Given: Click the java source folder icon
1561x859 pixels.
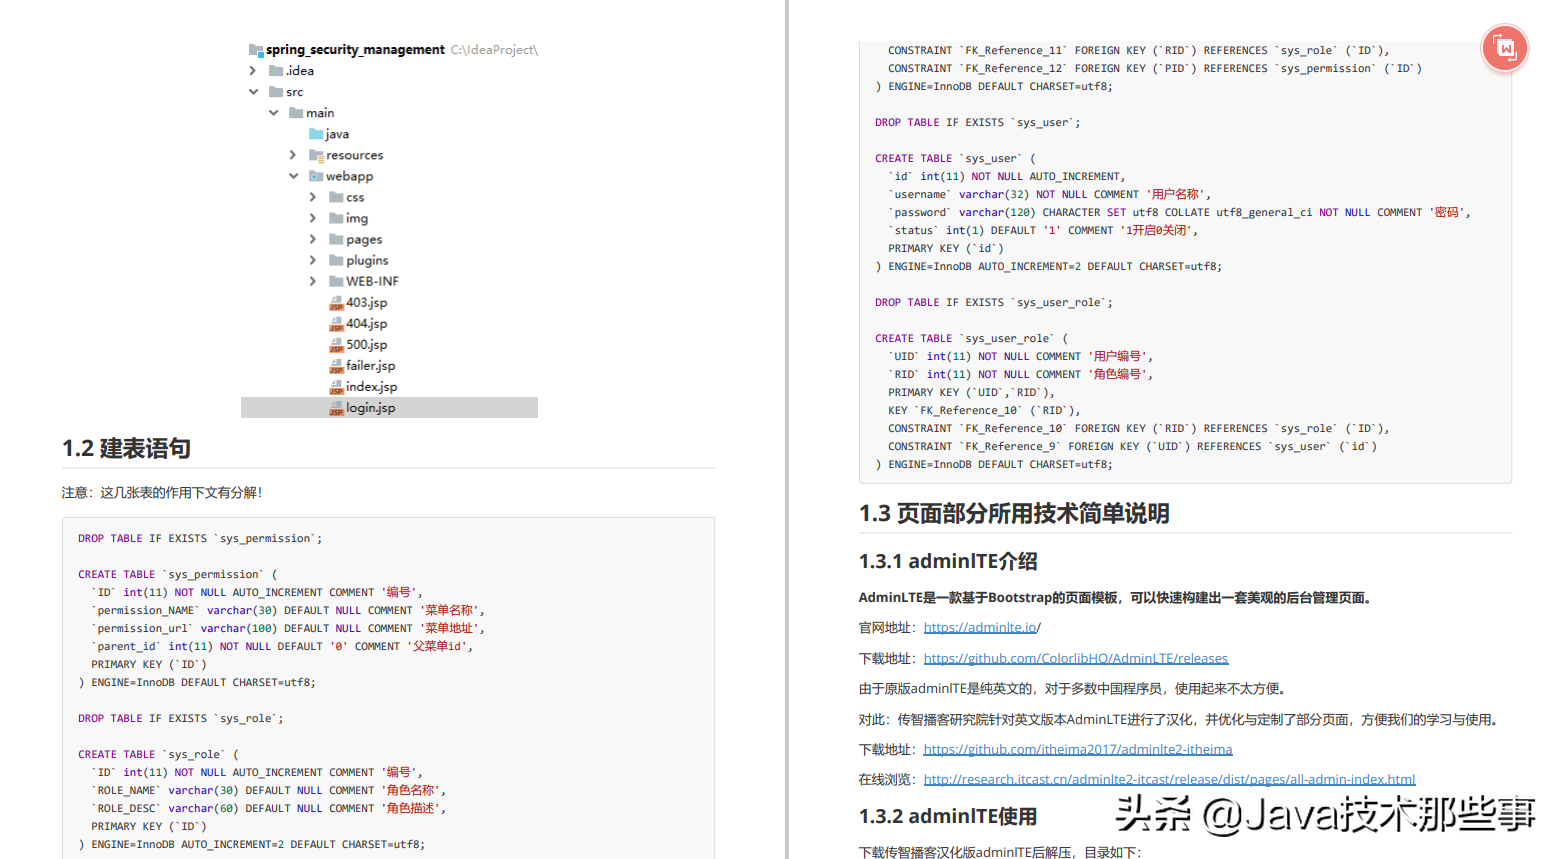Looking at the screenshot, I should tap(316, 134).
